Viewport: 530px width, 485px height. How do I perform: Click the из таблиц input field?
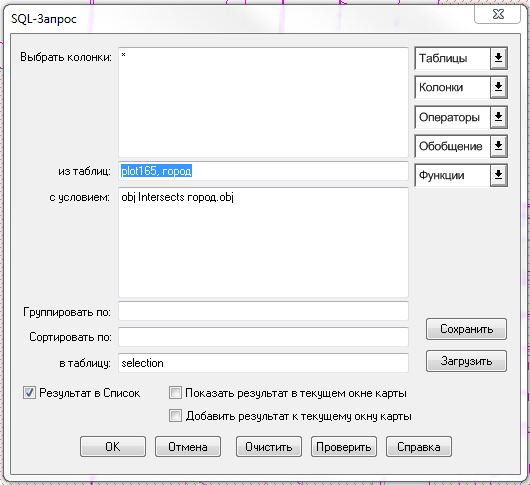(x=263, y=171)
